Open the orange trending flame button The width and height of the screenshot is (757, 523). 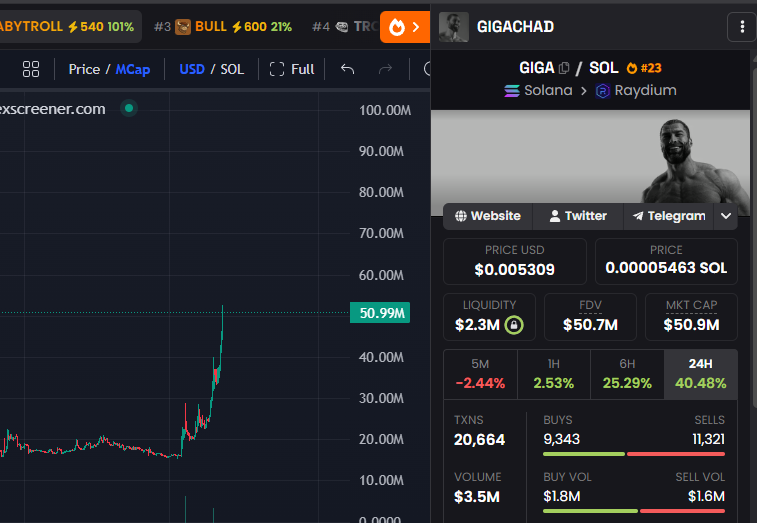click(405, 27)
